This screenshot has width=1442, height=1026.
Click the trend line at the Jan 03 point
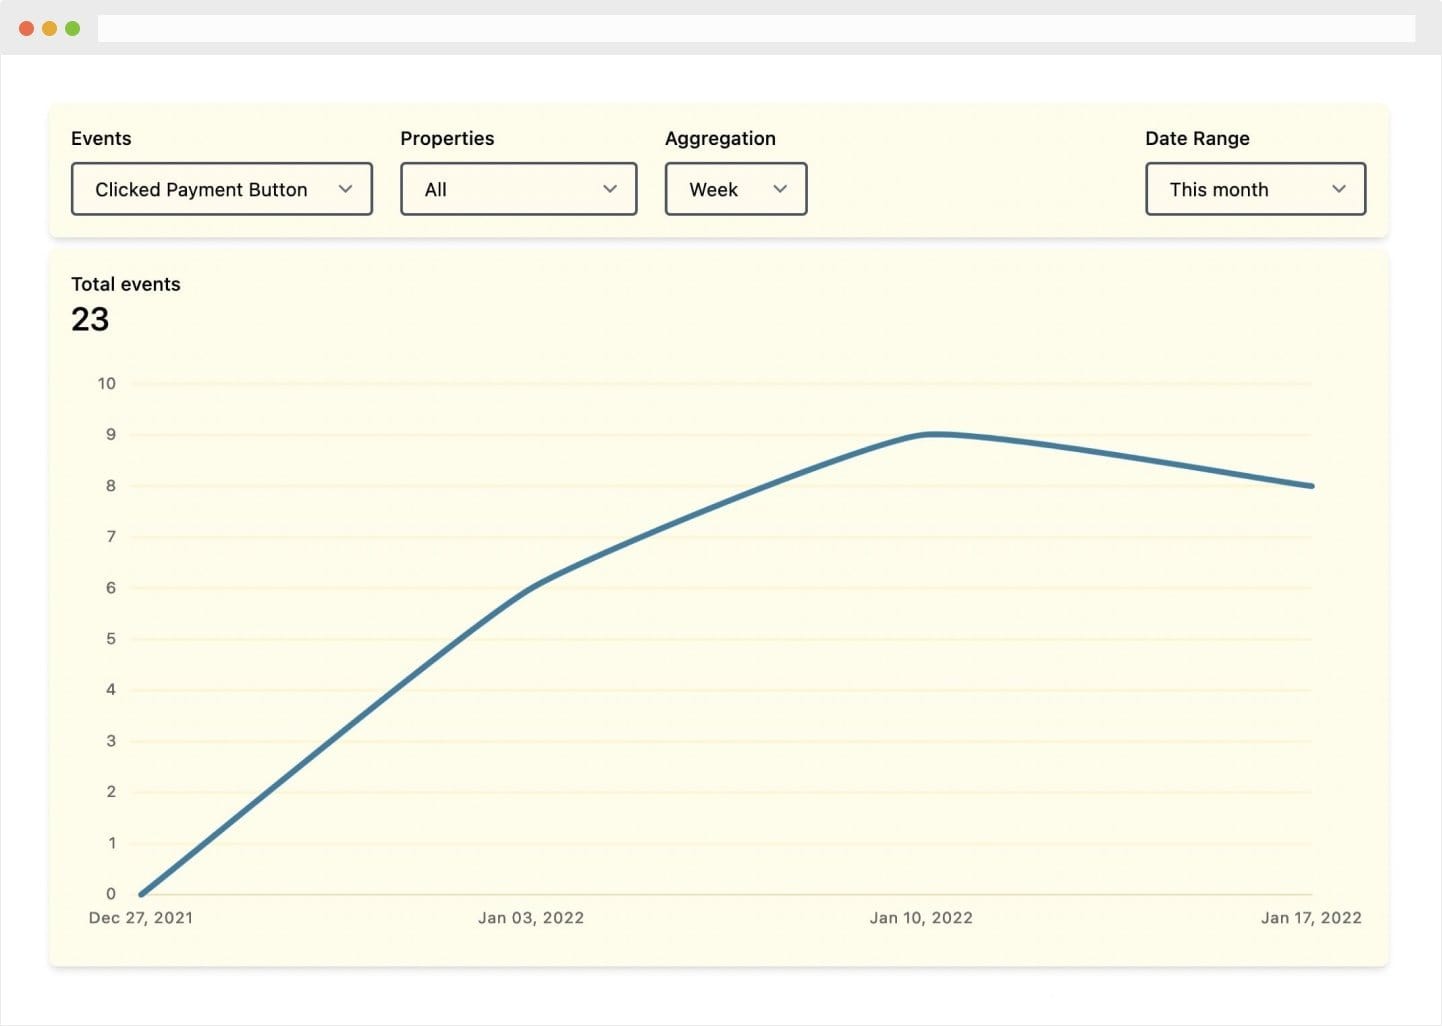531,588
